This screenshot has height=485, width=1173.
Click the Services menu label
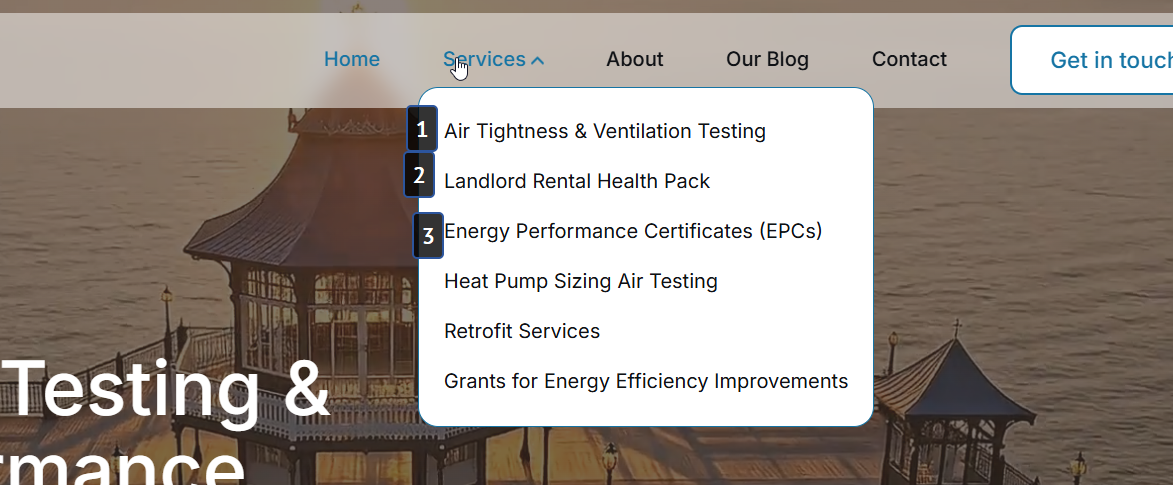(484, 60)
